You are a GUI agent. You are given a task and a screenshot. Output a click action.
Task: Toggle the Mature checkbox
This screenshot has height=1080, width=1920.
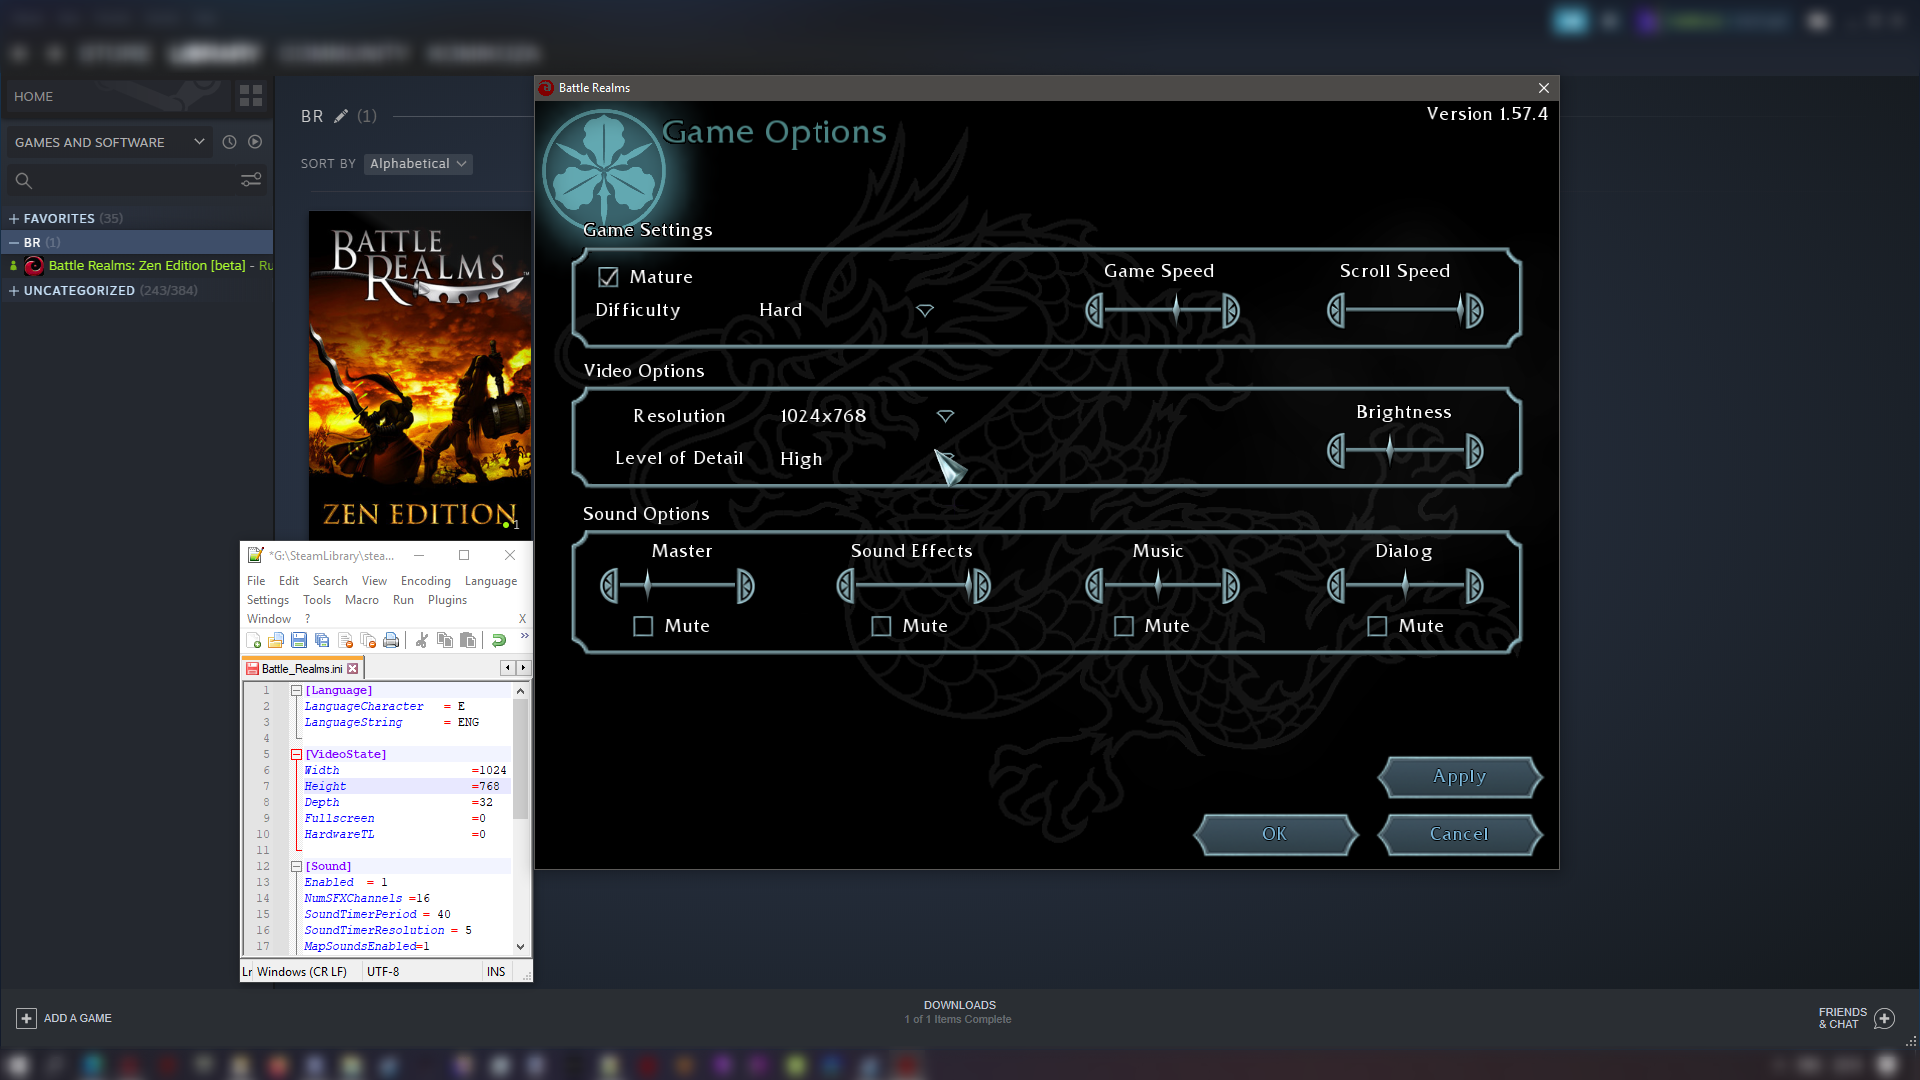coord(608,277)
